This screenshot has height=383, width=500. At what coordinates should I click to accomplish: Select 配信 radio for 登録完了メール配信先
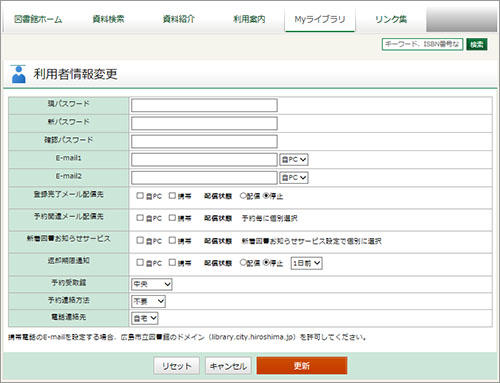point(243,196)
